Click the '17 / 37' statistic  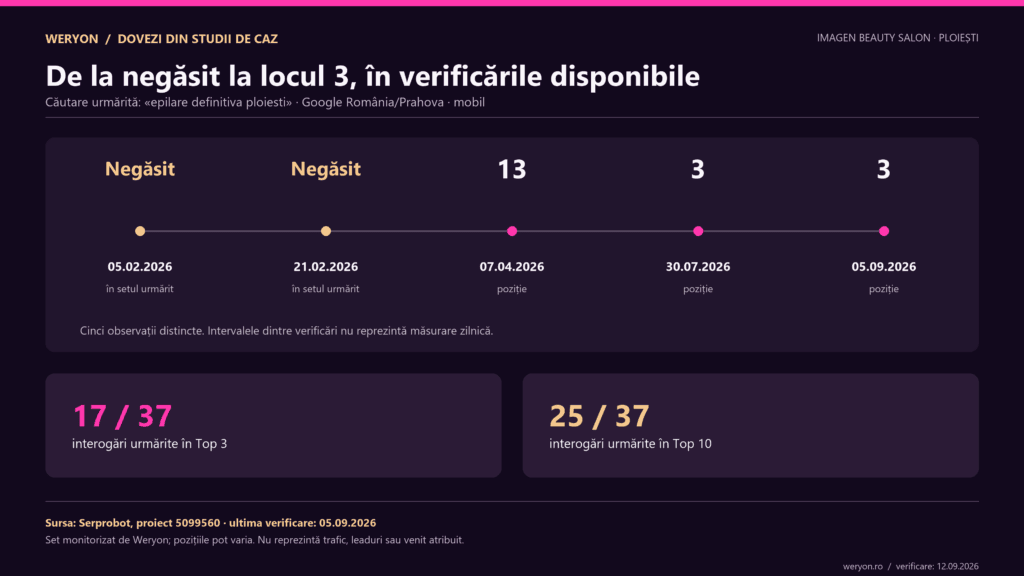coord(122,416)
